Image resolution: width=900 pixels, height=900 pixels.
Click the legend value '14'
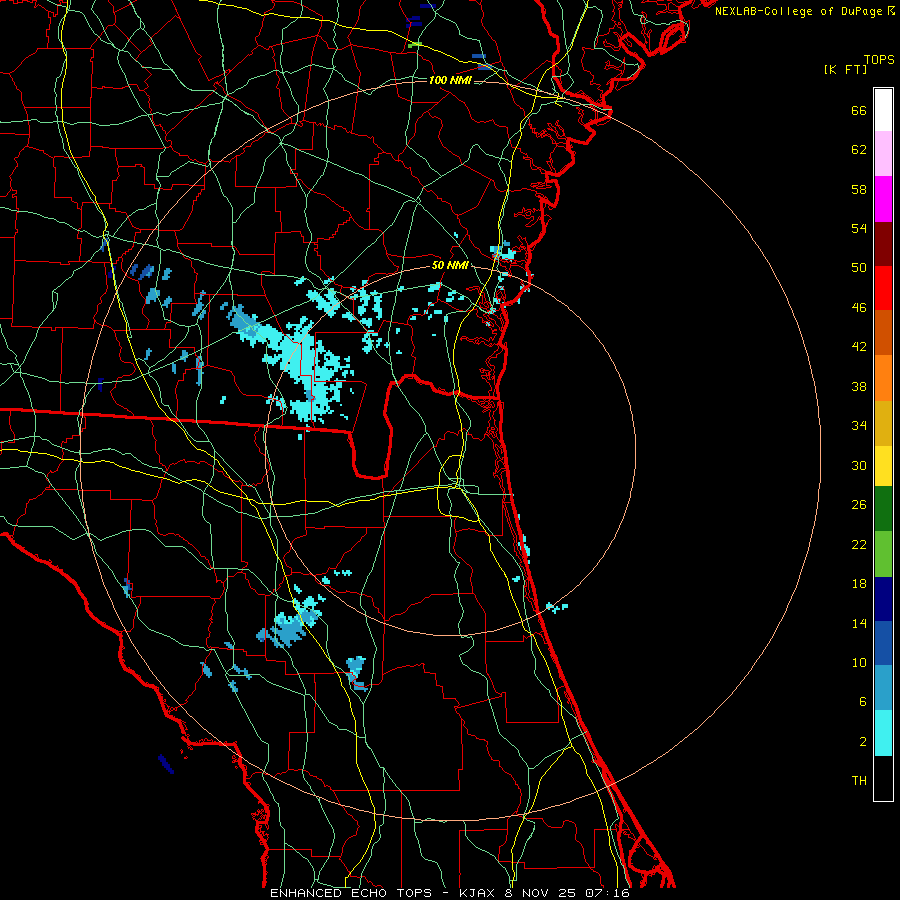coord(859,623)
